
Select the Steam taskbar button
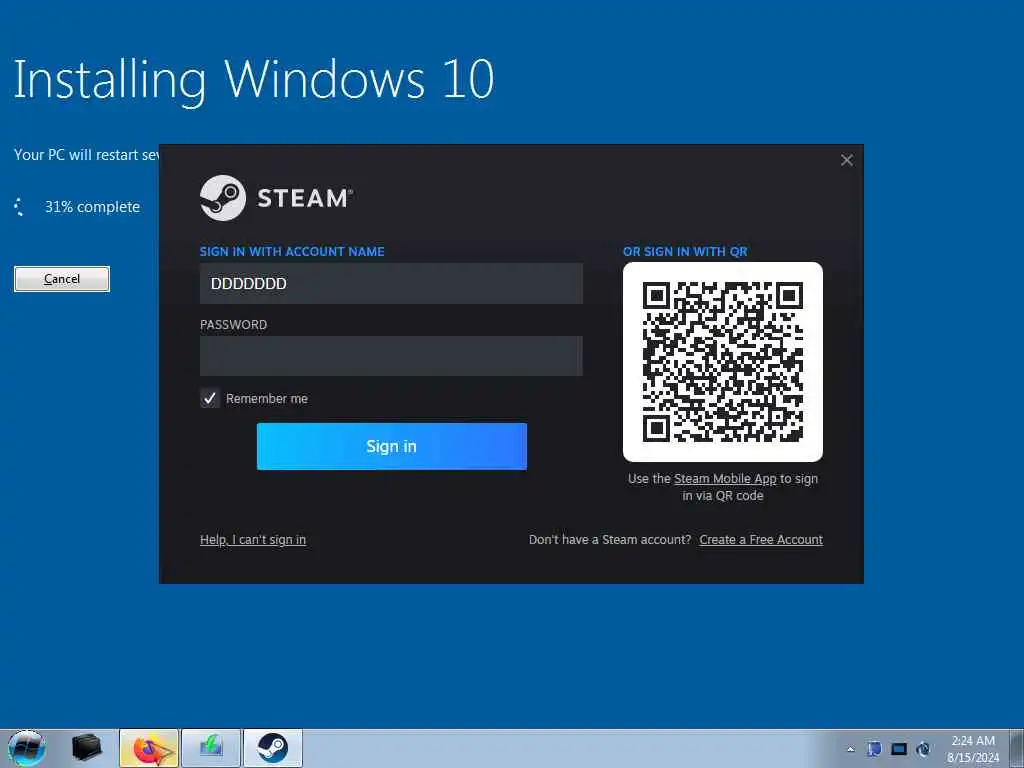[273, 748]
